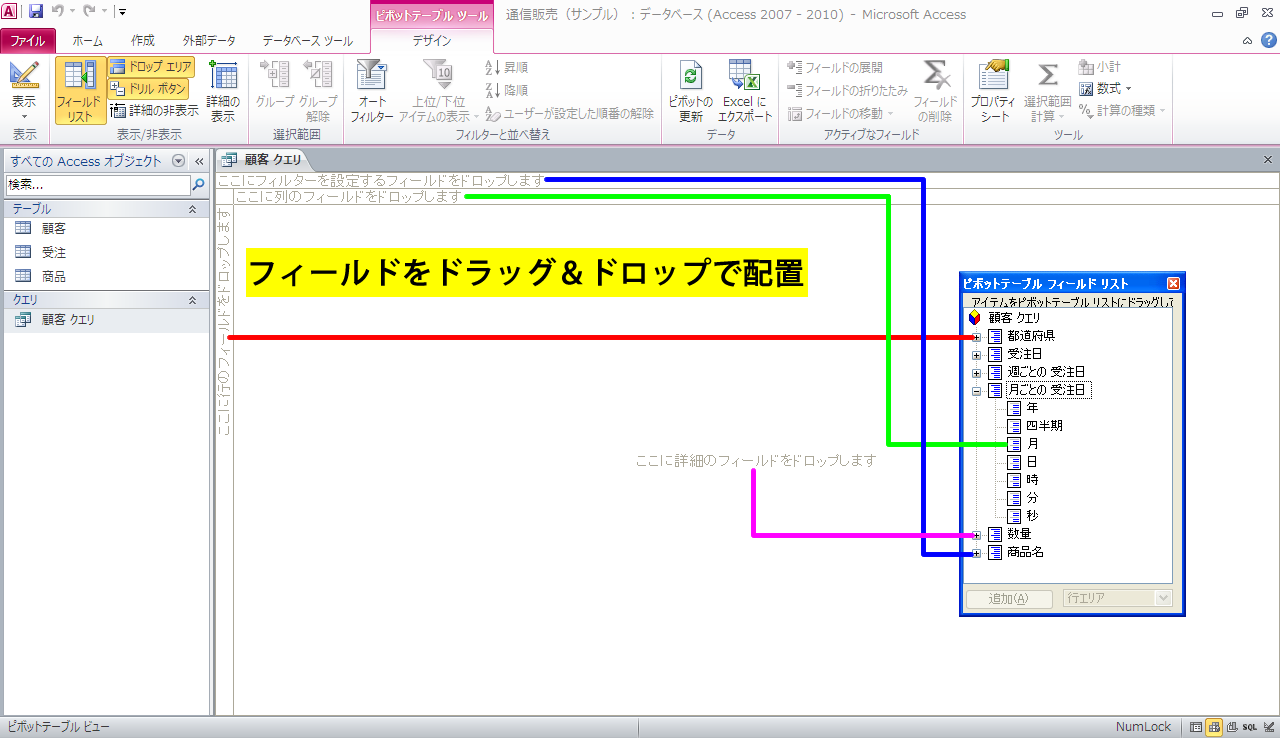
Task: Click the ピボットの更新 refresh icon
Action: [x=690, y=91]
